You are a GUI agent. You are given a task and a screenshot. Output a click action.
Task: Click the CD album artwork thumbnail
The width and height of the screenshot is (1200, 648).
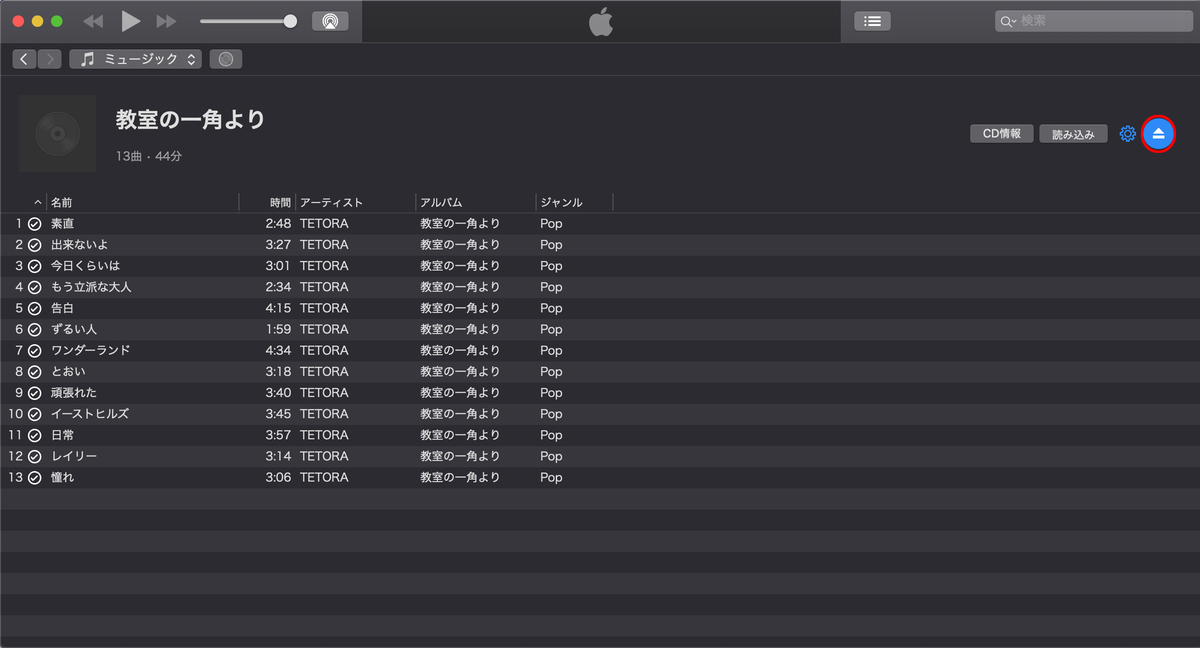[x=57, y=133]
